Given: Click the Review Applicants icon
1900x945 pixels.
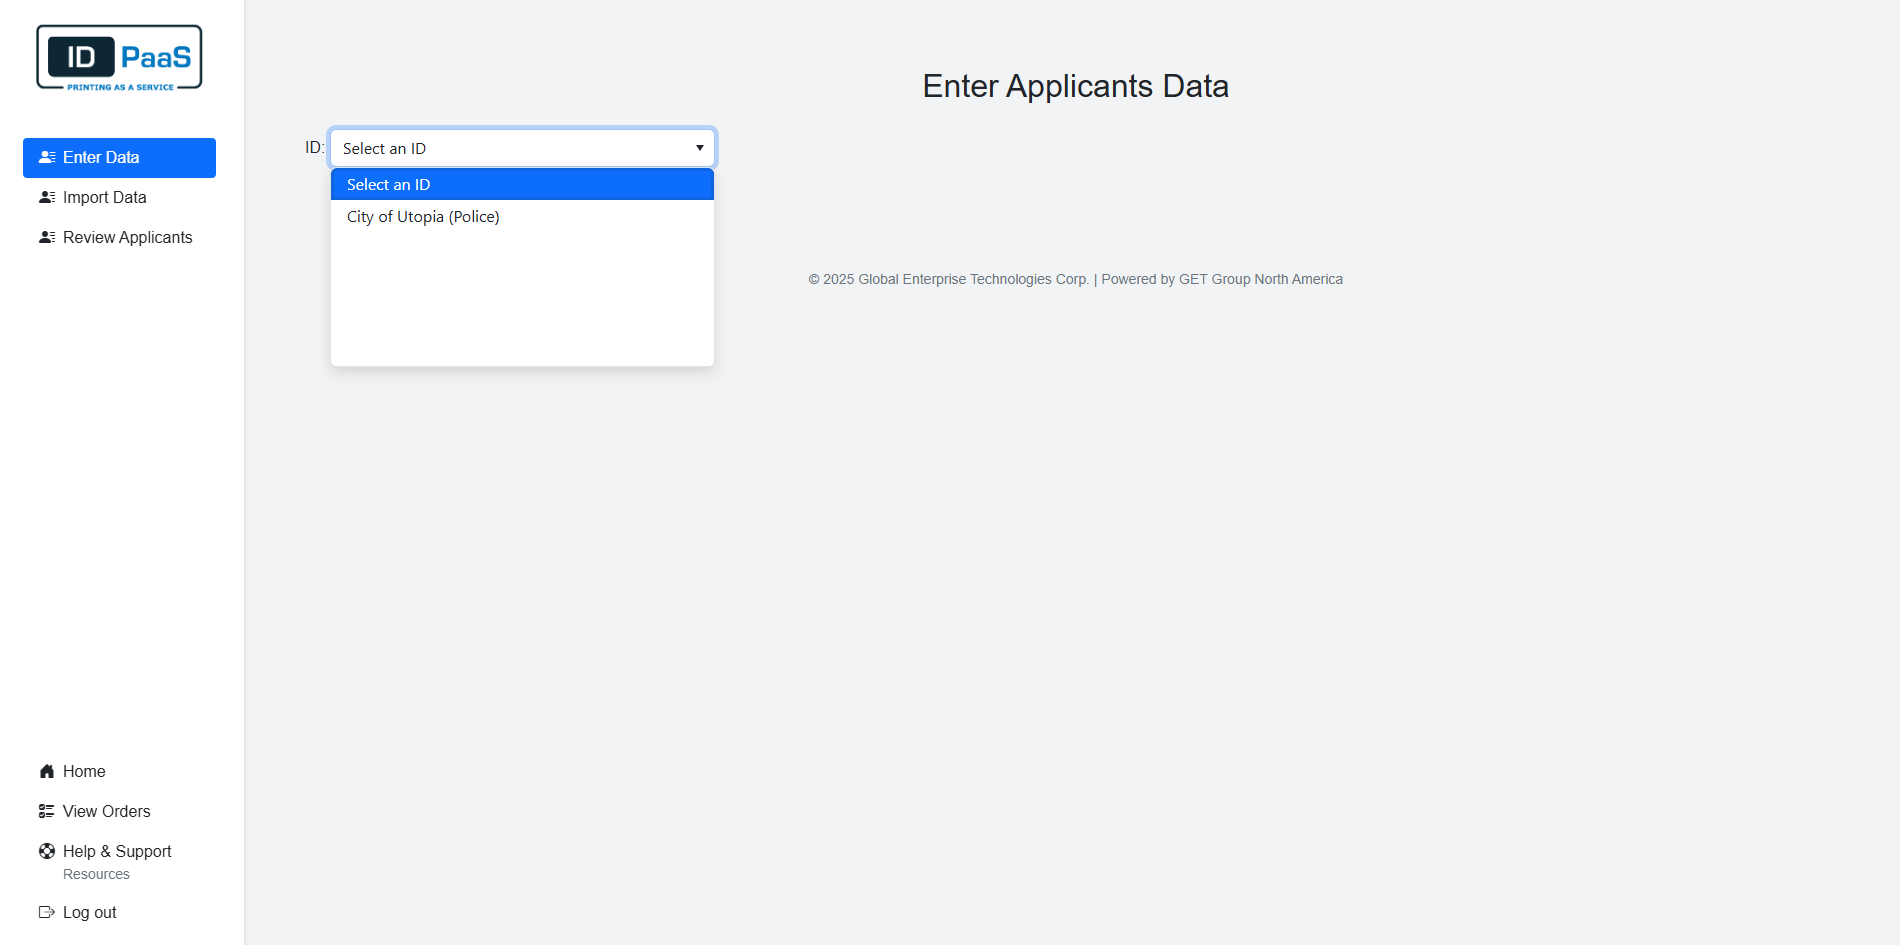Looking at the screenshot, I should pos(47,237).
